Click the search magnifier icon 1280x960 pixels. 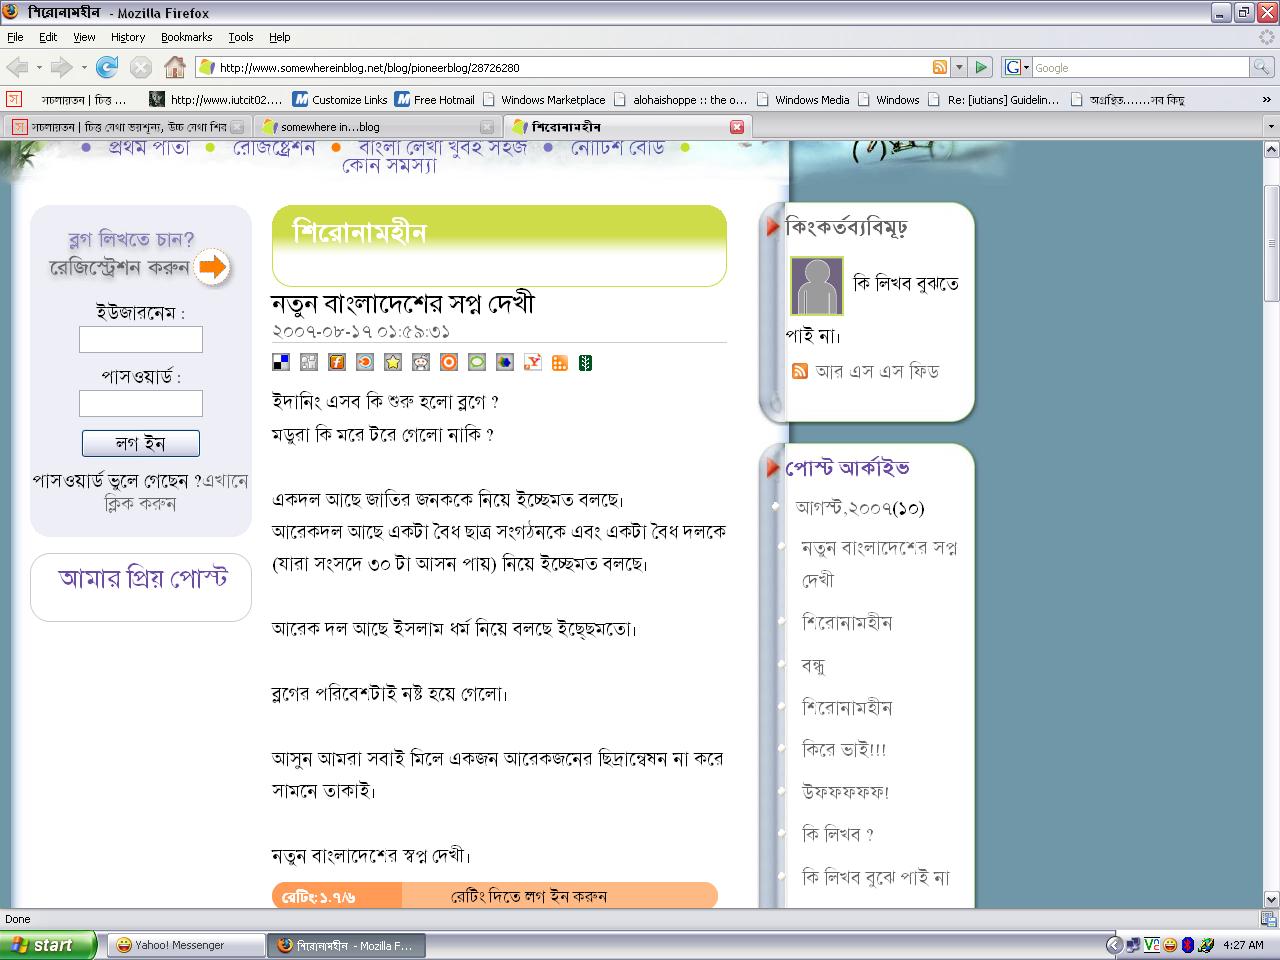pyautogui.click(x=1262, y=67)
